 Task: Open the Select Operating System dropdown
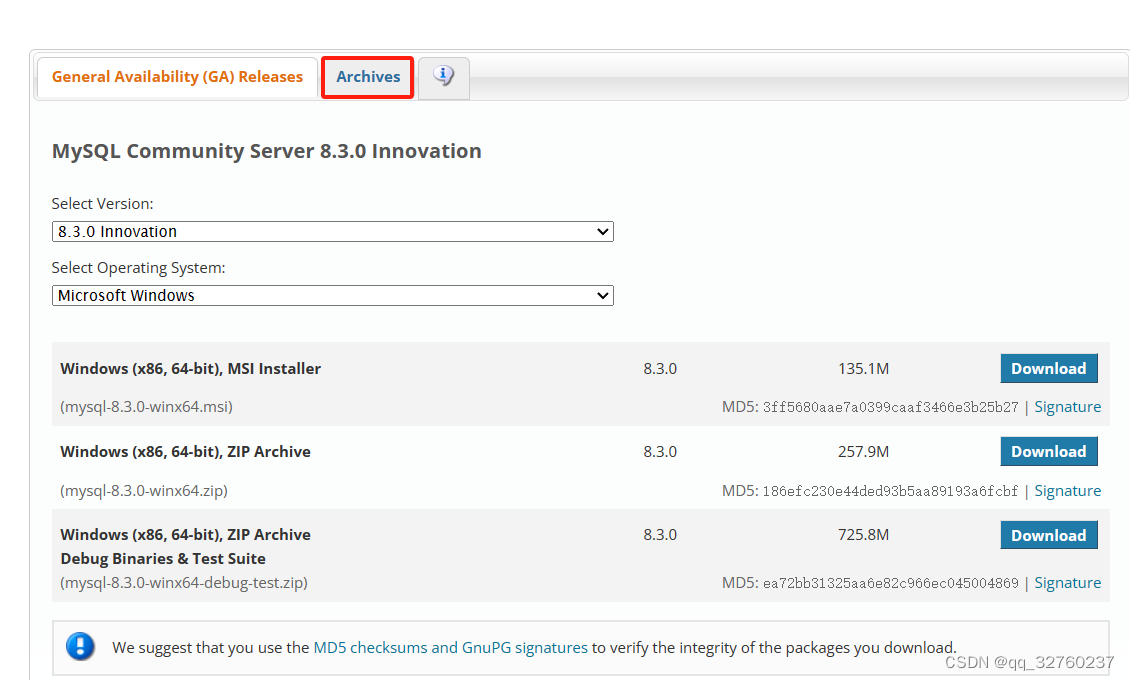pyautogui.click(x=333, y=295)
